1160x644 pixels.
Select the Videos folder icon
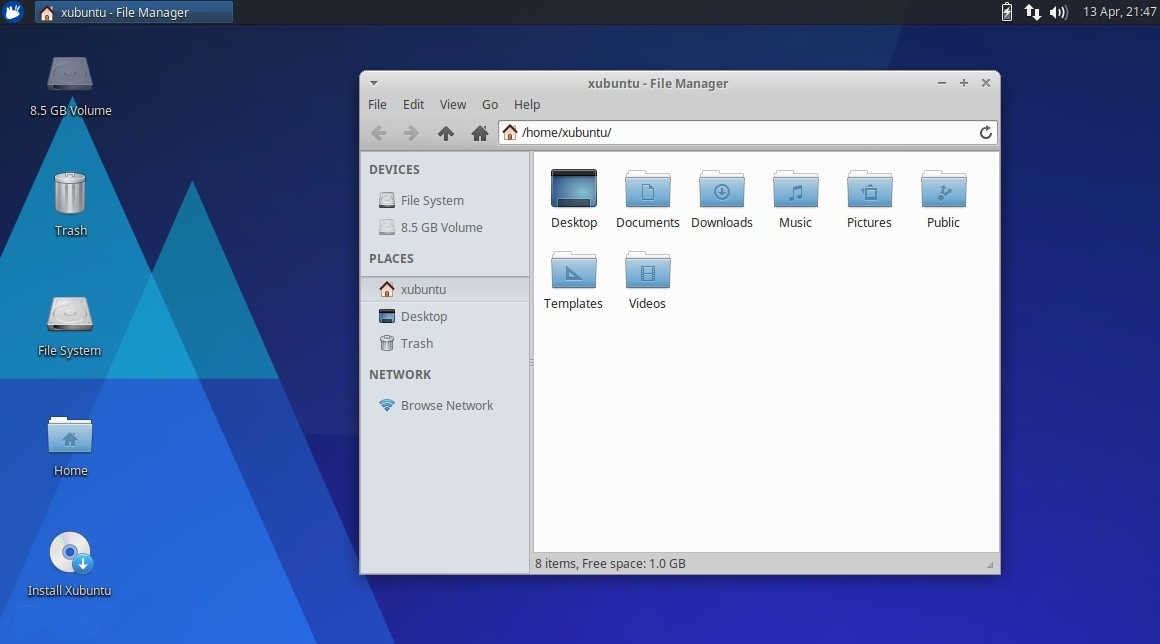click(647, 270)
